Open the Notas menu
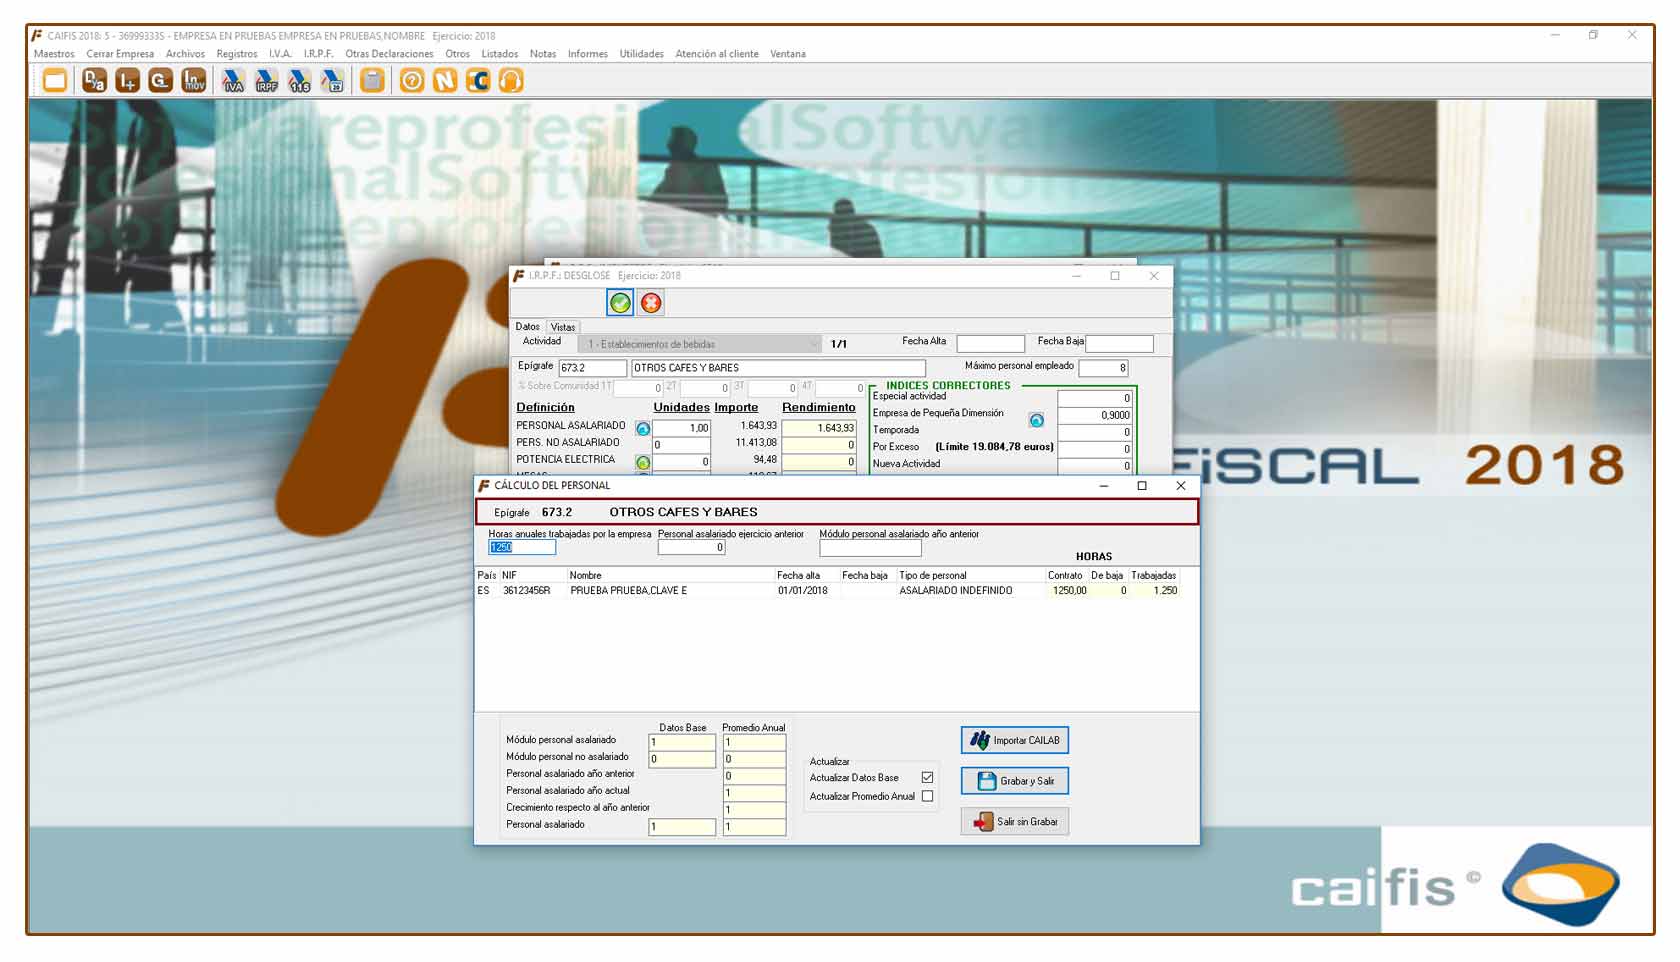 (x=543, y=54)
